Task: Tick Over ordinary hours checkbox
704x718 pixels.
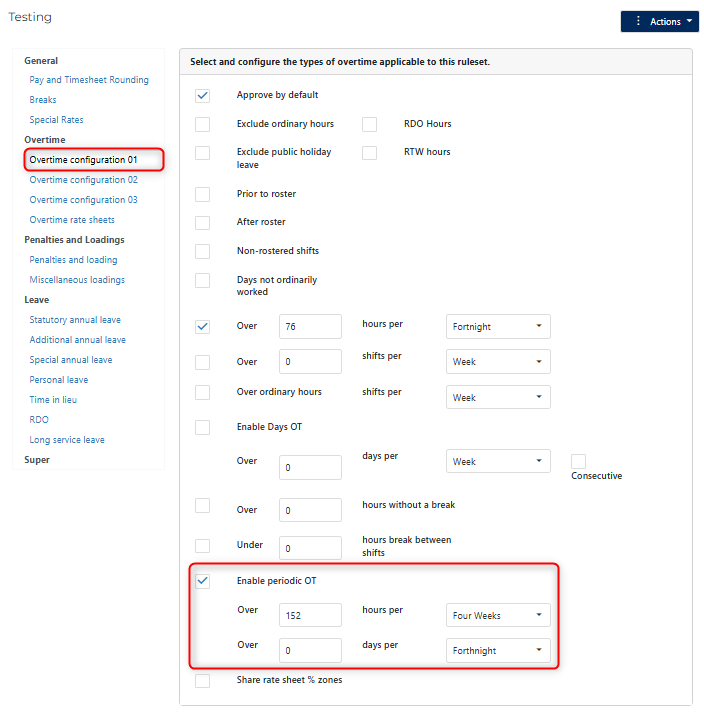Action: pos(202,392)
